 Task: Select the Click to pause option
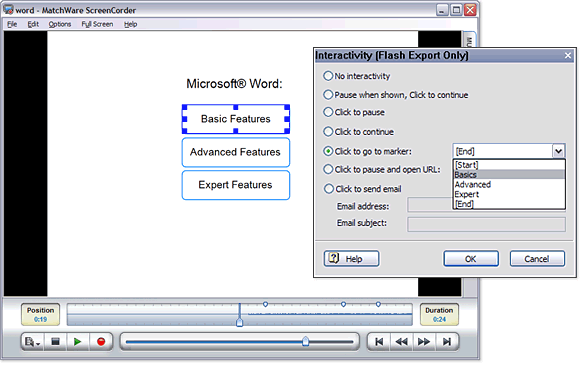[354, 112]
